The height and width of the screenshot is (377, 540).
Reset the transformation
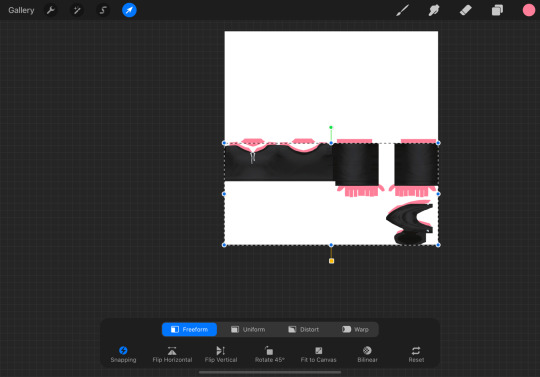point(416,354)
